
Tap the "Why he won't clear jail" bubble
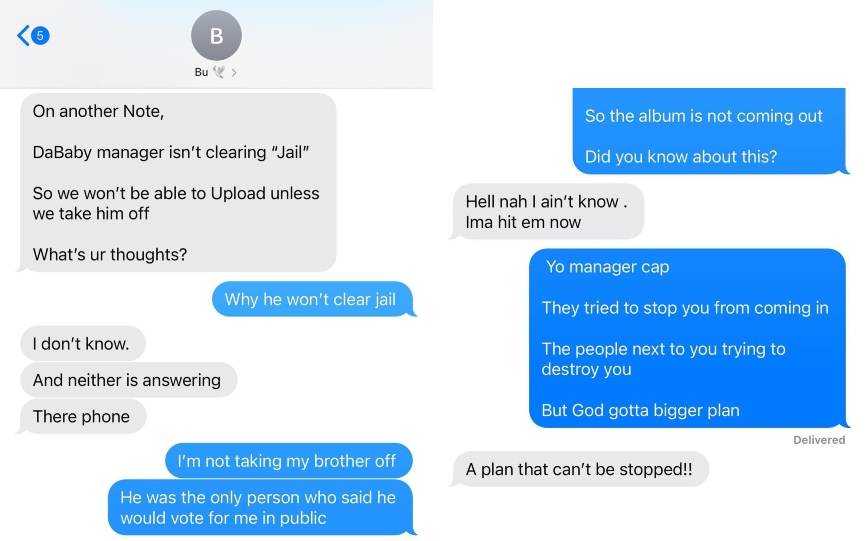(x=312, y=299)
